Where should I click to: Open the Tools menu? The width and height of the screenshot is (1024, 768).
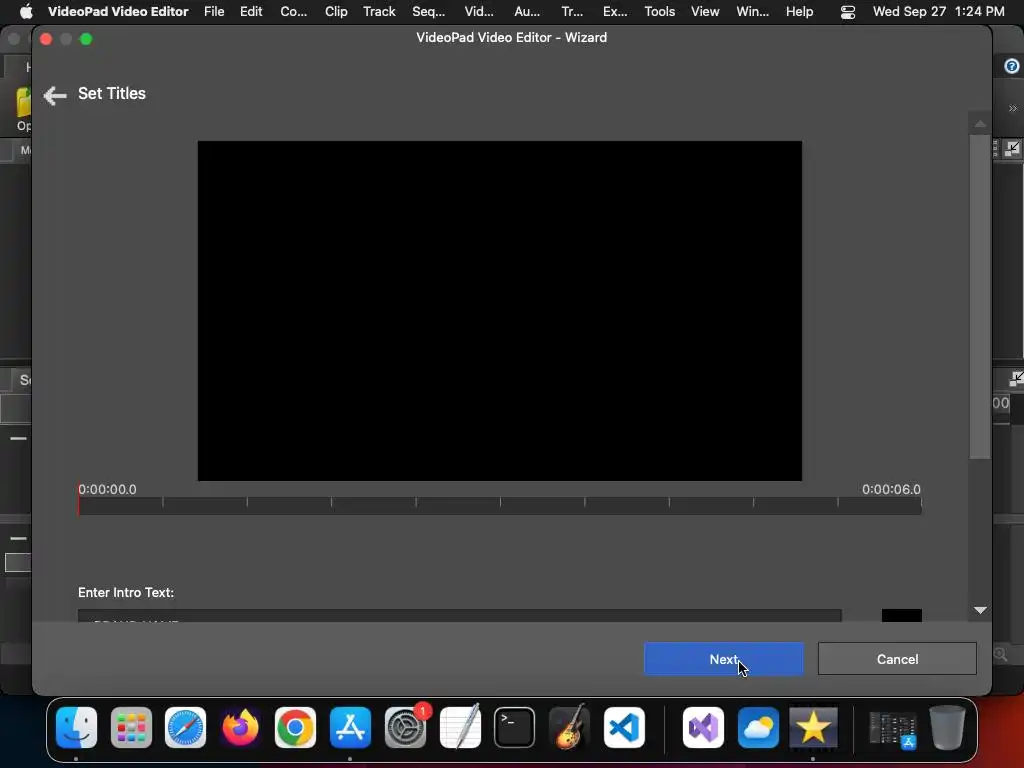pos(660,12)
